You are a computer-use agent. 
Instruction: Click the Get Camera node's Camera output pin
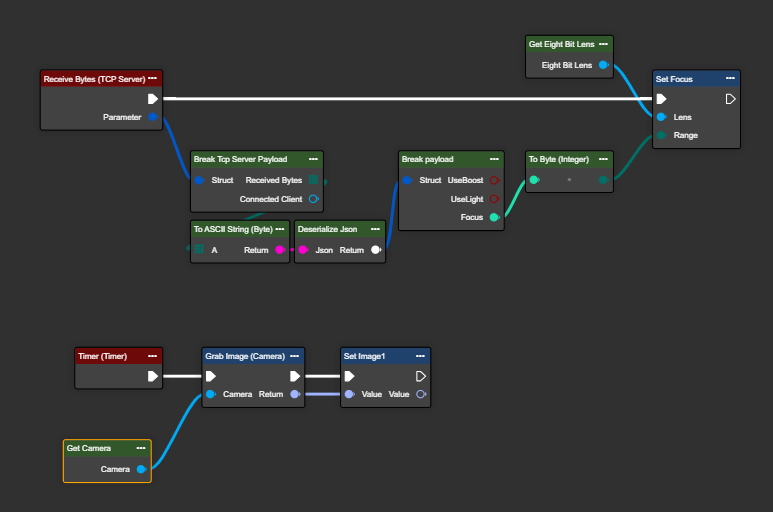click(x=141, y=468)
